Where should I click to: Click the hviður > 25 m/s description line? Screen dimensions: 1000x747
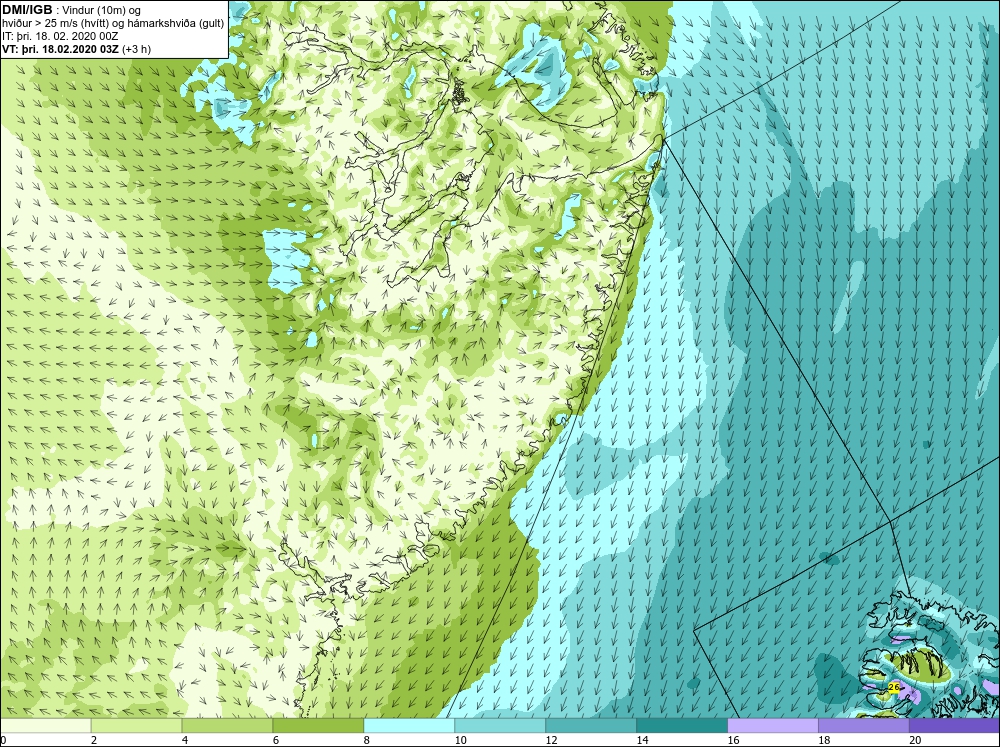point(113,24)
